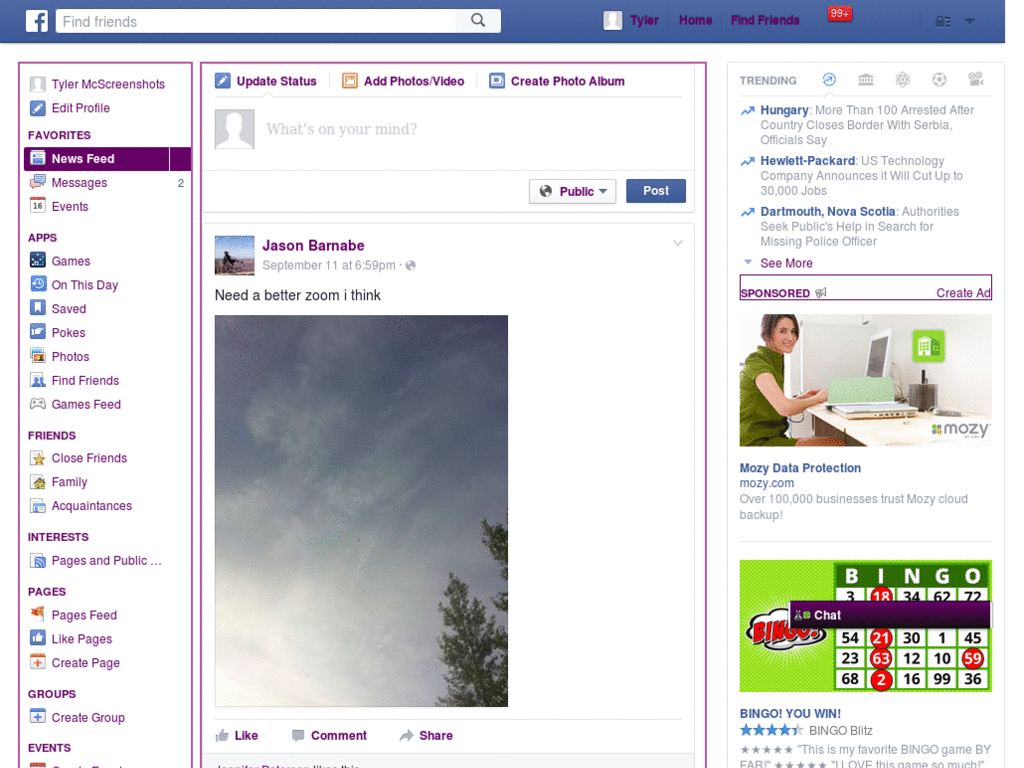The height and width of the screenshot is (768, 1024).
Task: Open the Dartmouth, Nova Scotia trending story
Action: 827,212
